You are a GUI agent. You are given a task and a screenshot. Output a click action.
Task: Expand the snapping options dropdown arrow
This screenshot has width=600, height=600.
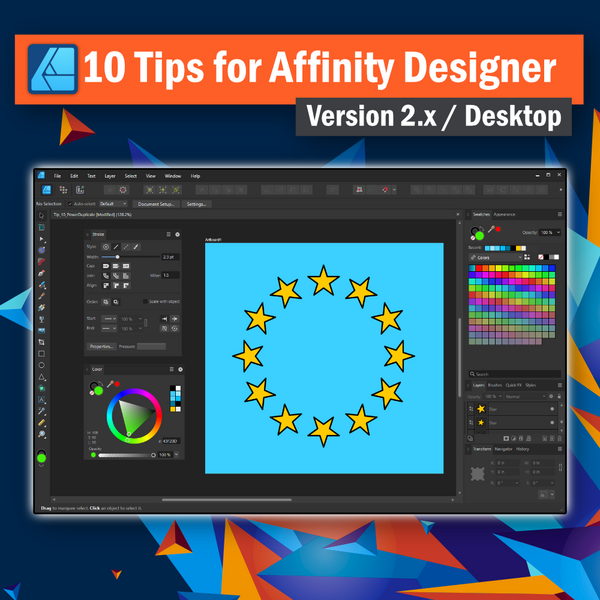pyautogui.click(x=394, y=189)
